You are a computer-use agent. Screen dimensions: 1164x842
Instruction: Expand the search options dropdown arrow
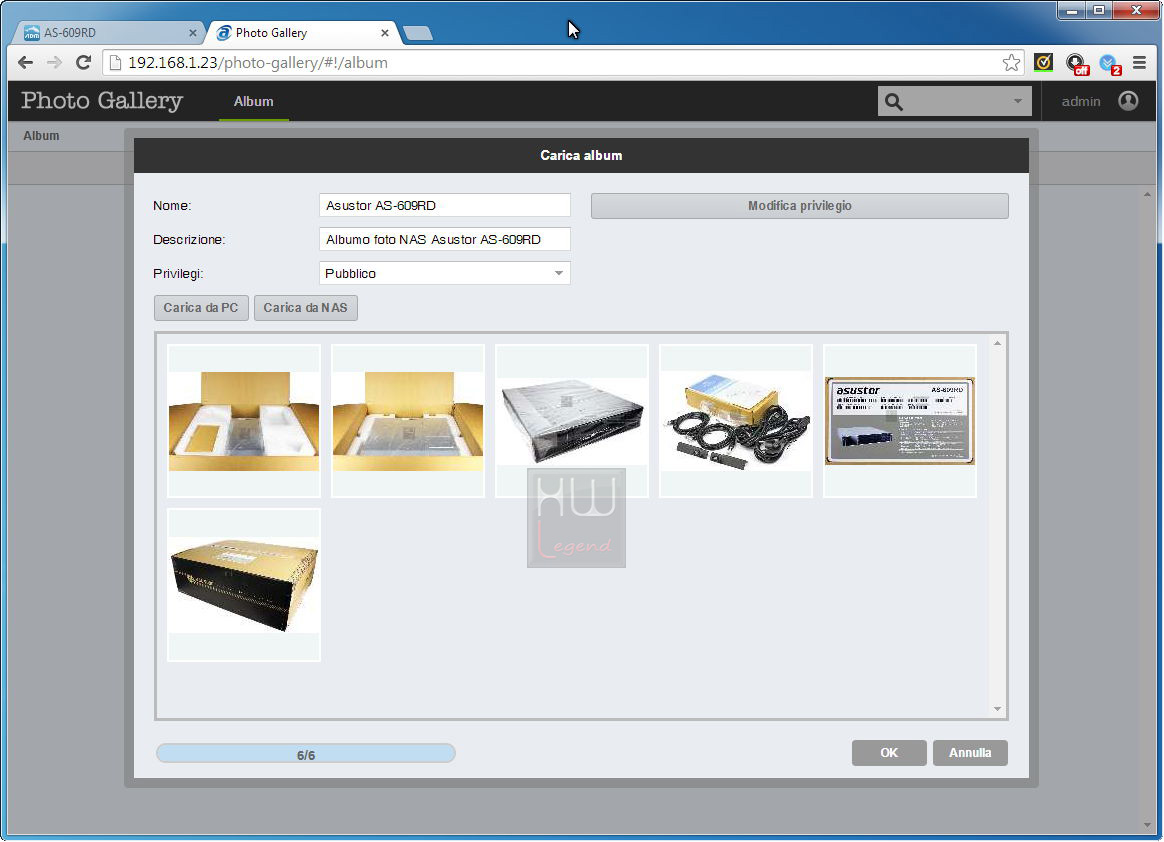pos(1018,101)
